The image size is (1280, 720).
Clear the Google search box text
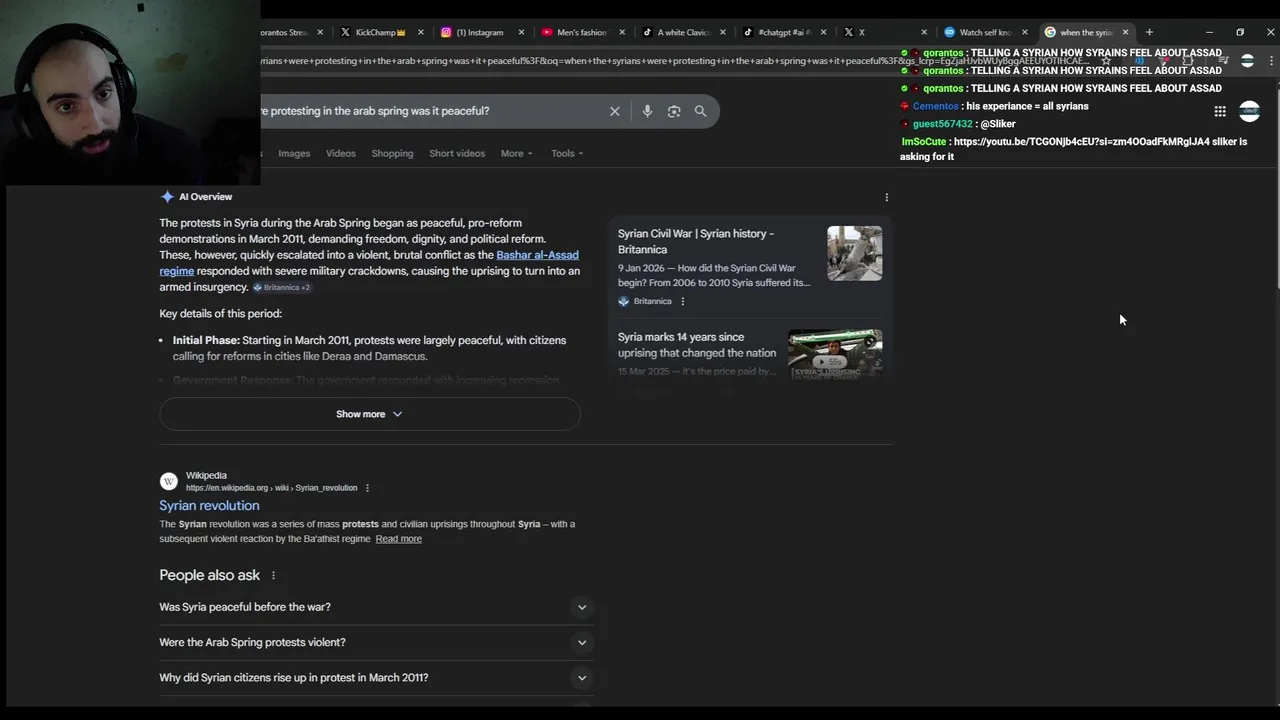615,111
